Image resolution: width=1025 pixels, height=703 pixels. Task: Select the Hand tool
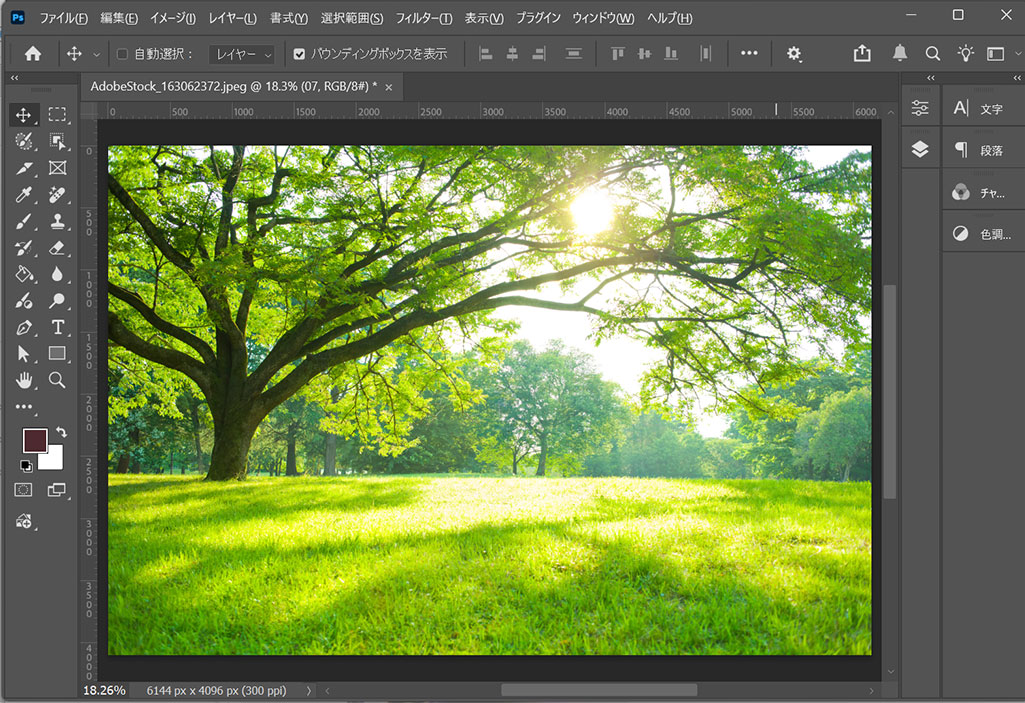coord(24,380)
